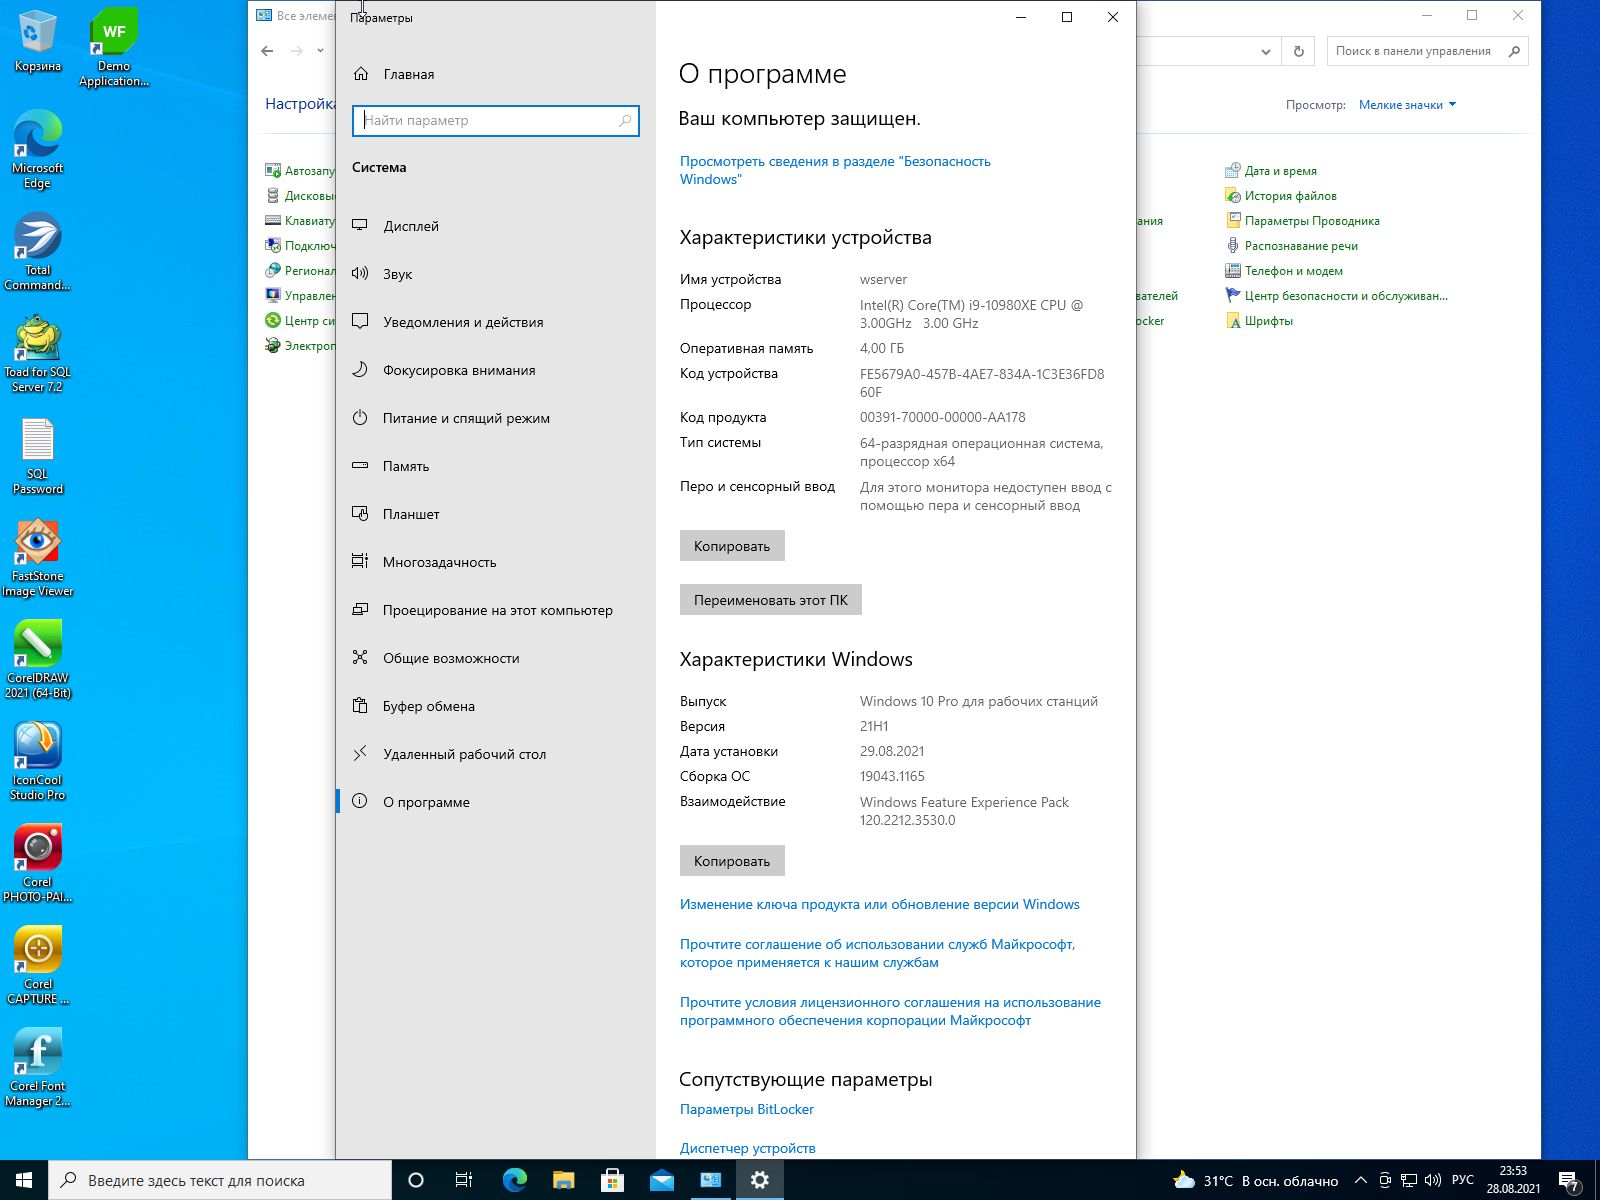The height and width of the screenshot is (1200, 1600).
Task: Open 'Распознавание речи' in Control Panel
Action: (x=1291, y=246)
